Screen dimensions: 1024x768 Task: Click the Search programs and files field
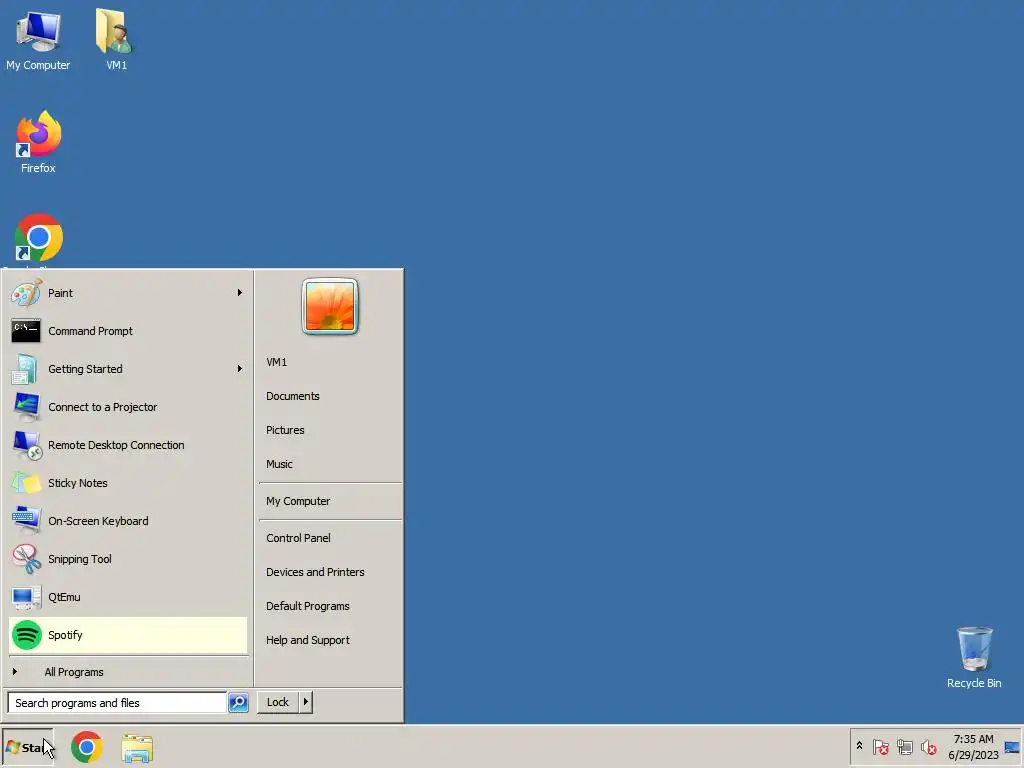117,703
